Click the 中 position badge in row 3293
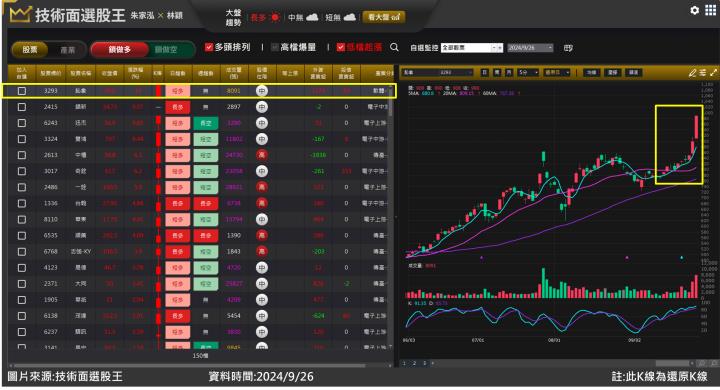Screen dimensions: 720x390 262,91
